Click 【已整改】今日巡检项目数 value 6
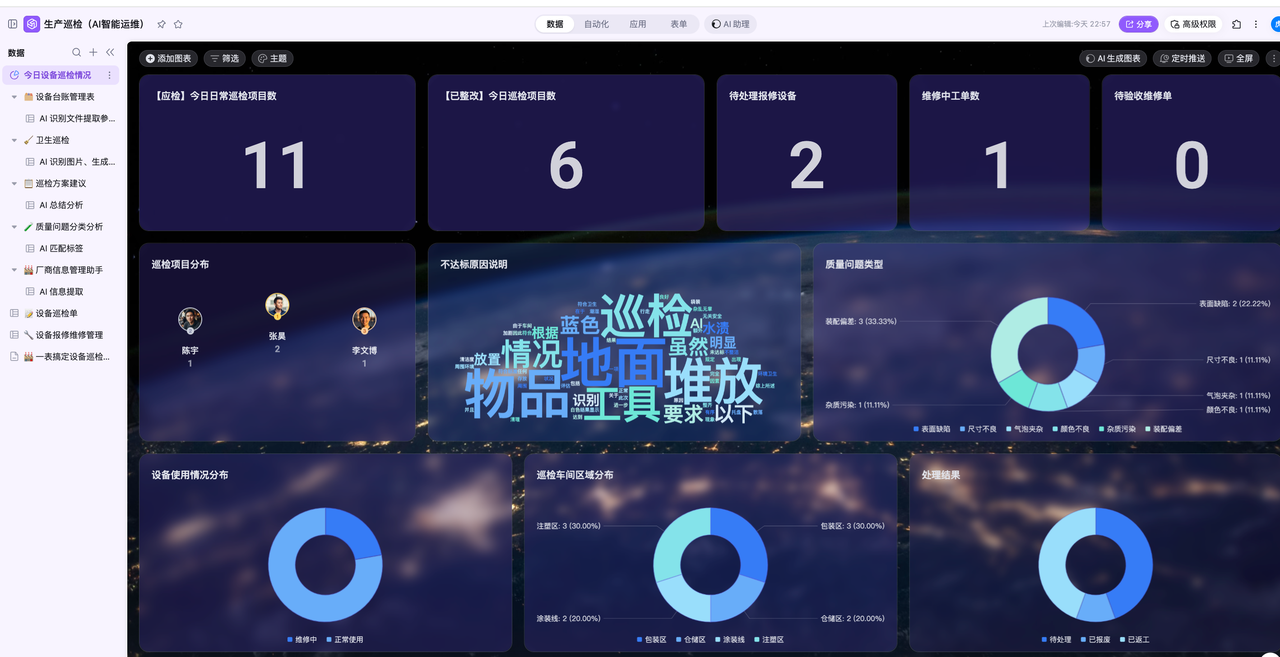 (x=566, y=166)
